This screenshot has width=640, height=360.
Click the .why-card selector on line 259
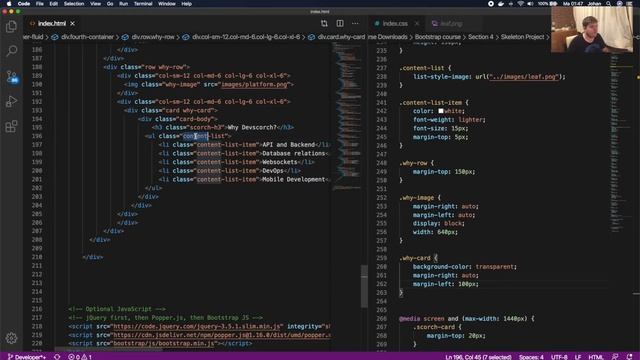[x=415, y=258]
